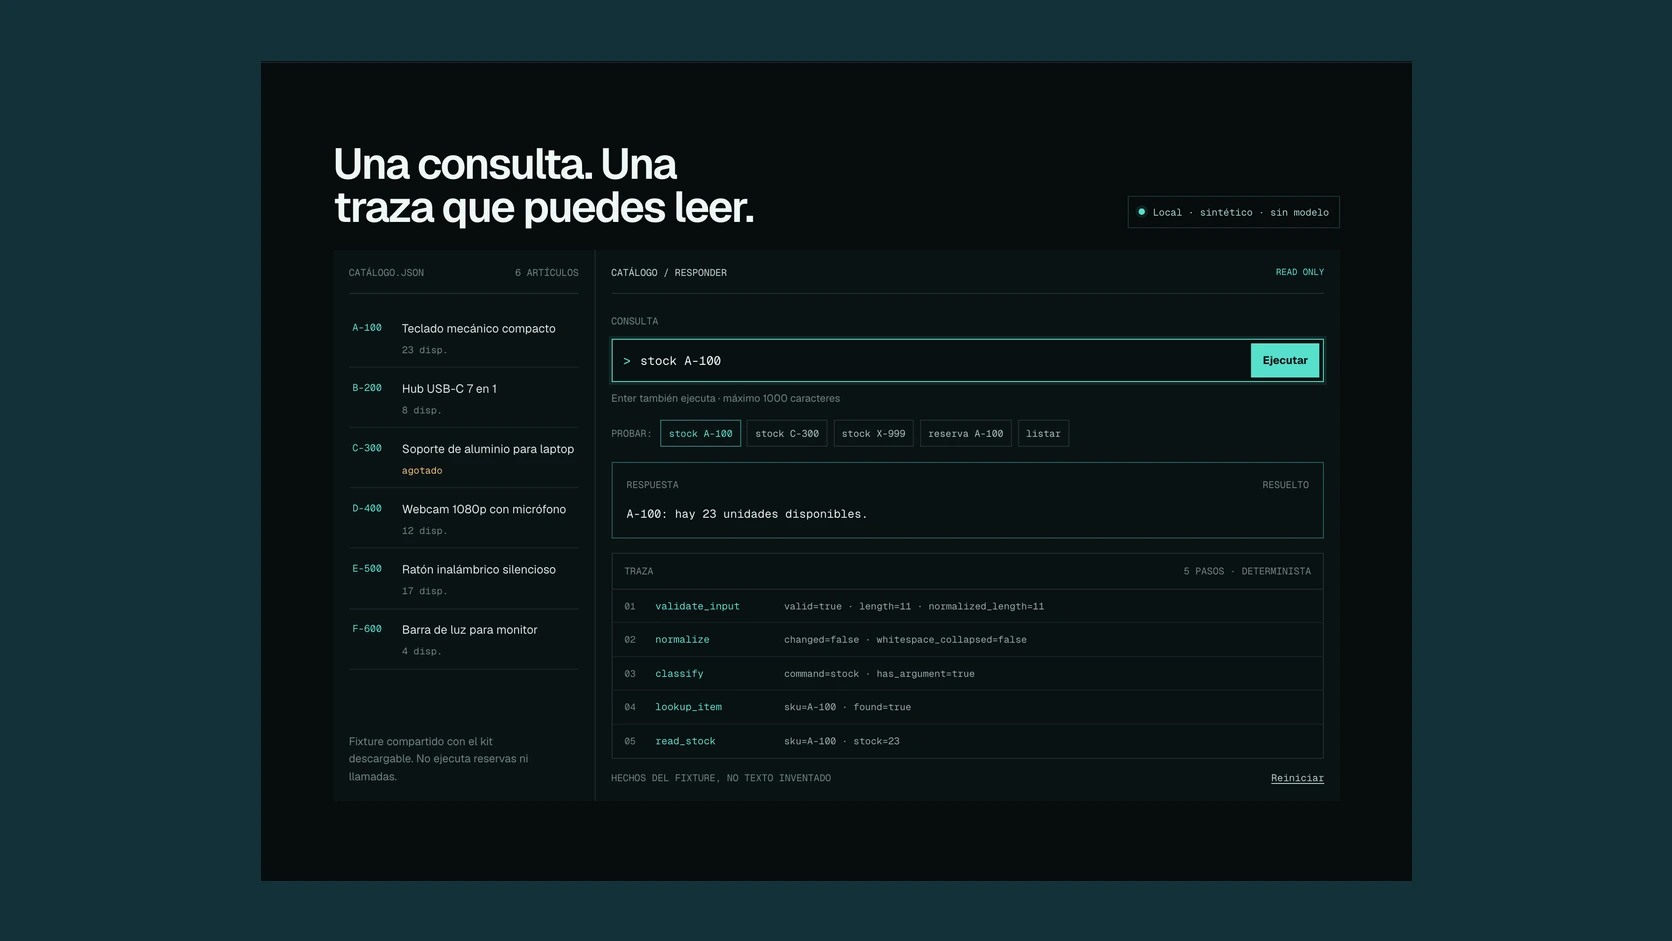The height and width of the screenshot is (941, 1672).
Task: Click the Ejecutar button
Action: click(x=1284, y=360)
